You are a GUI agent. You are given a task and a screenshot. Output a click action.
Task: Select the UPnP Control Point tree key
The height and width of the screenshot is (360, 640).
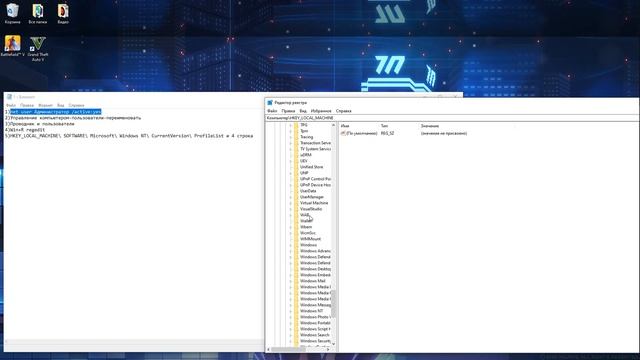315,179
